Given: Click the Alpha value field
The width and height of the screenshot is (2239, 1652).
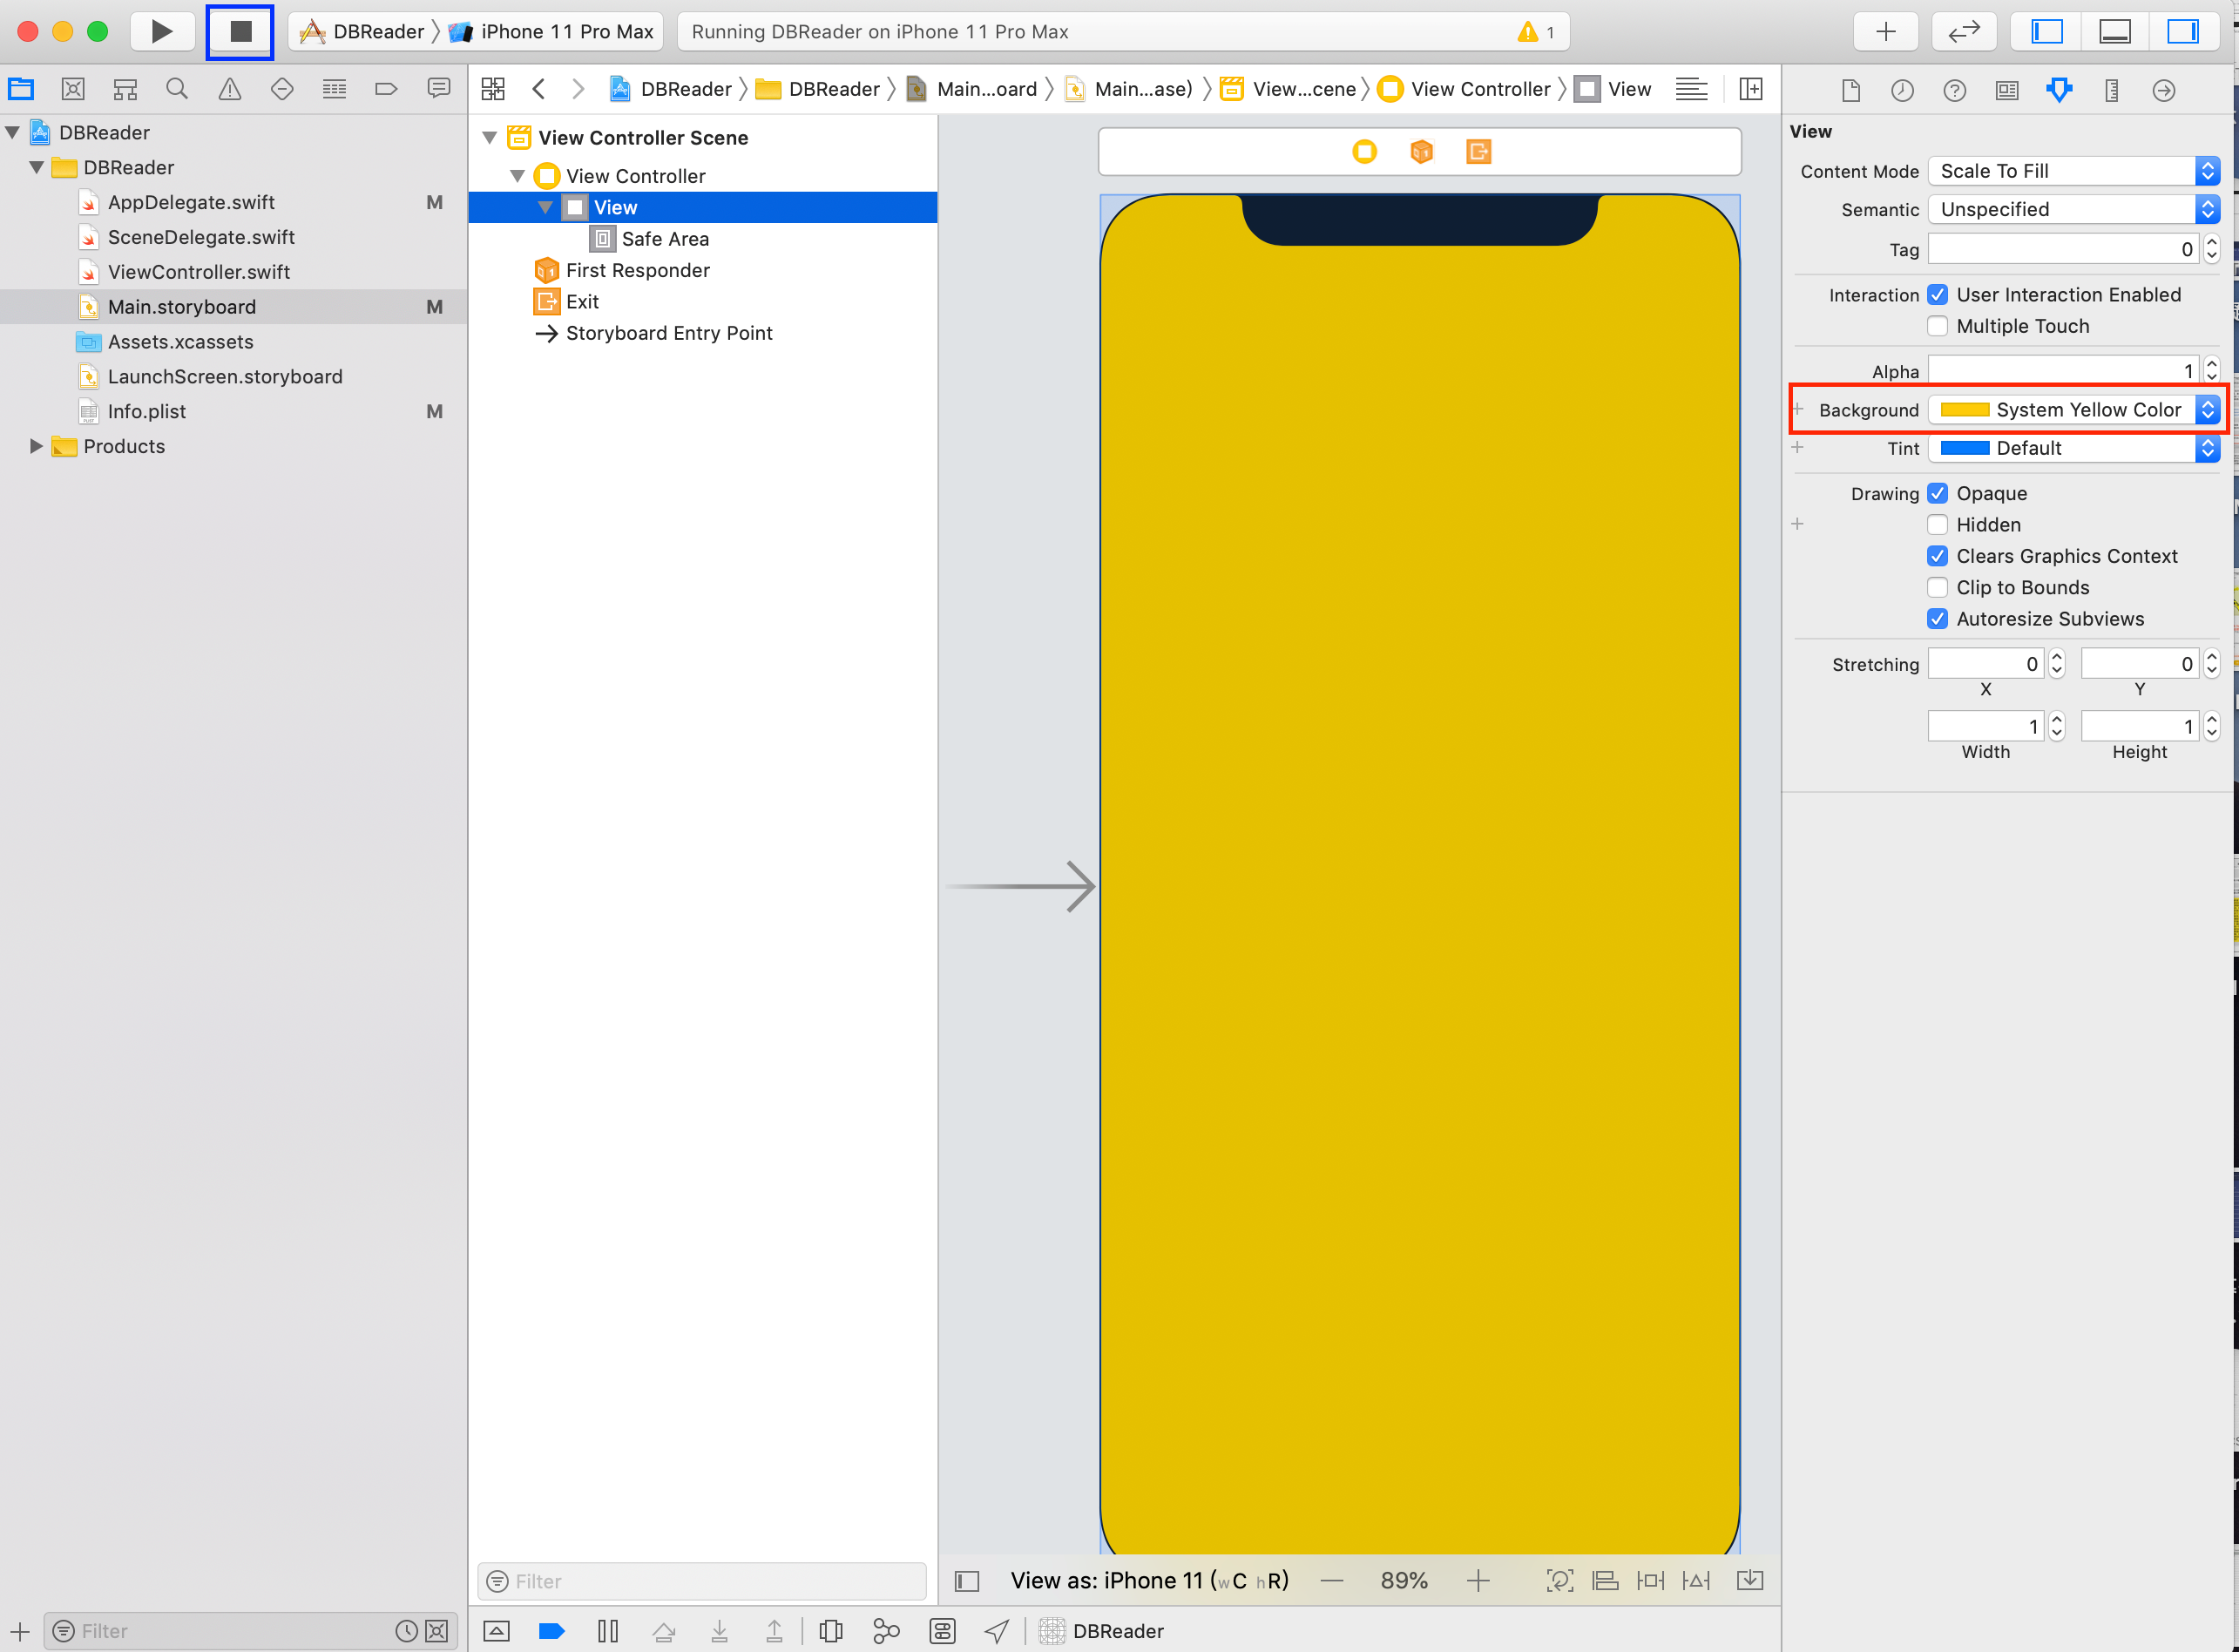Looking at the screenshot, I should point(2062,371).
